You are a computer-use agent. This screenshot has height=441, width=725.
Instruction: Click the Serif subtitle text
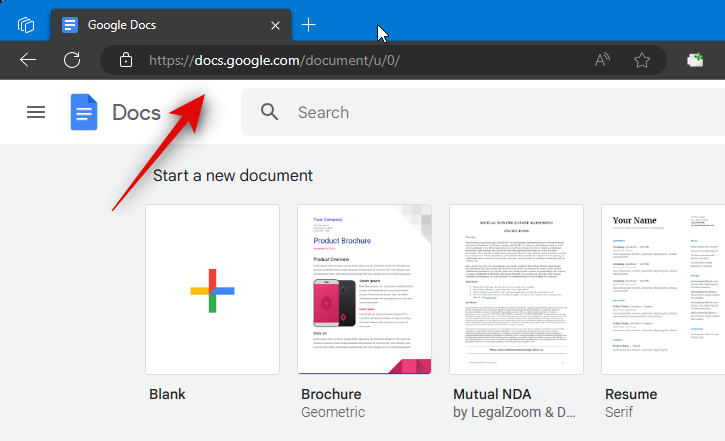(x=619, y=412)
